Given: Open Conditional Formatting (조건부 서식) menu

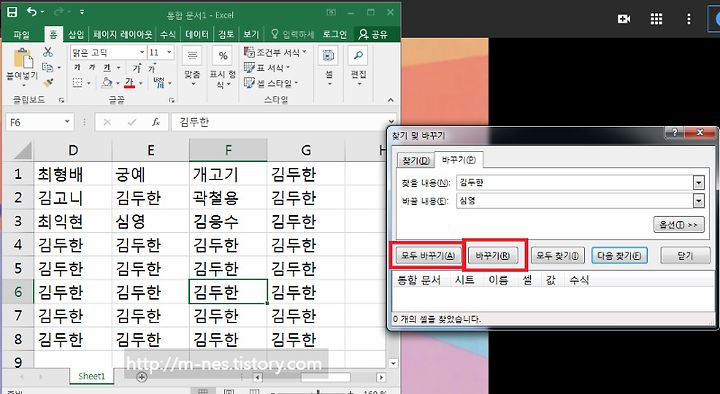Looking at the screenshot, I should tap(275, 52).
